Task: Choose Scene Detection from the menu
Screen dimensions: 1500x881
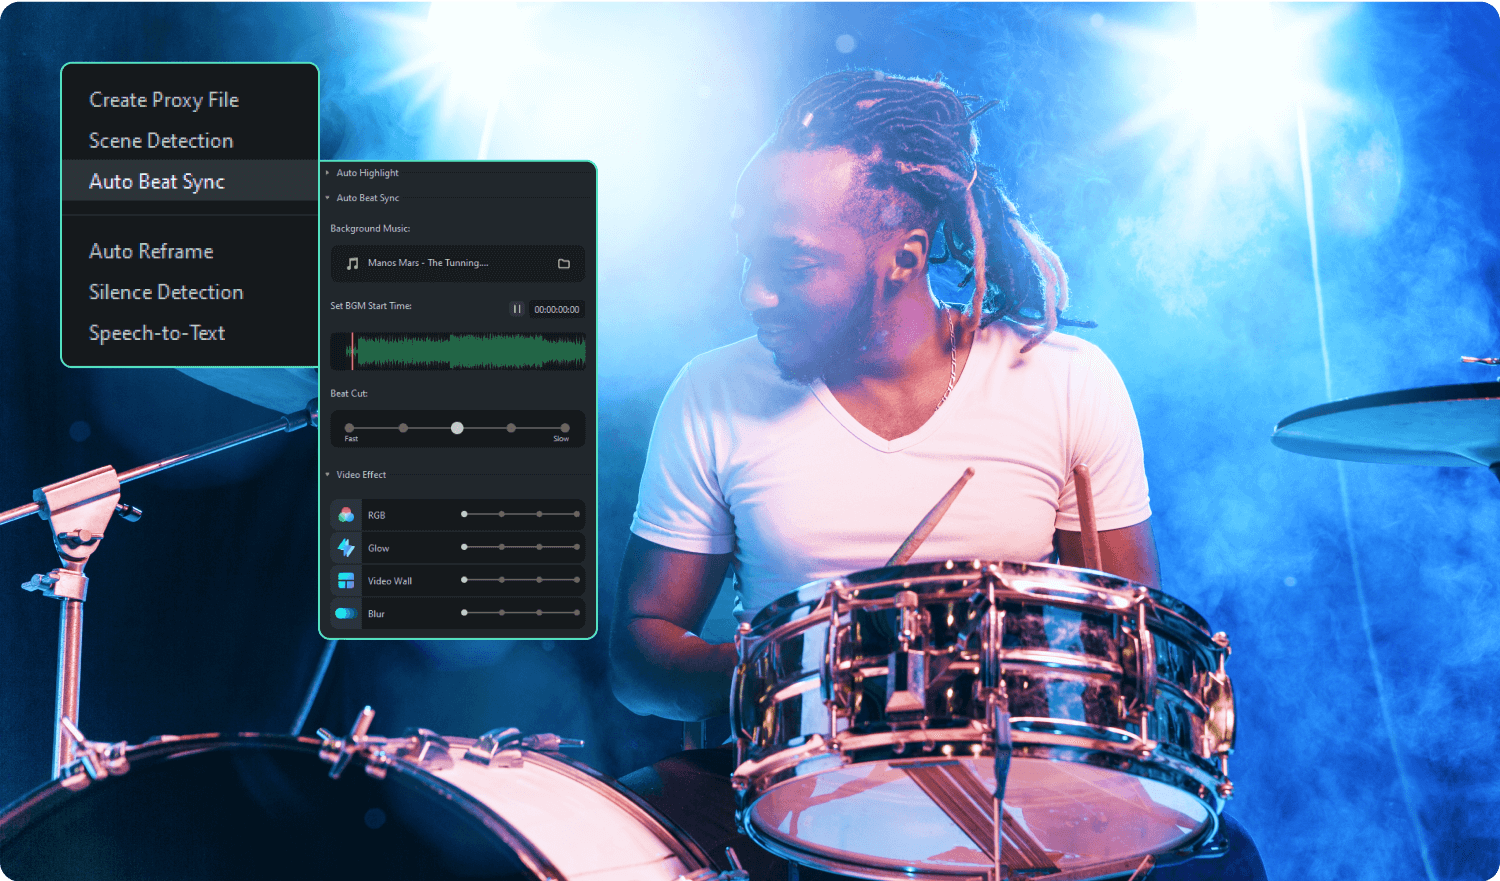Action: (161, 141)
